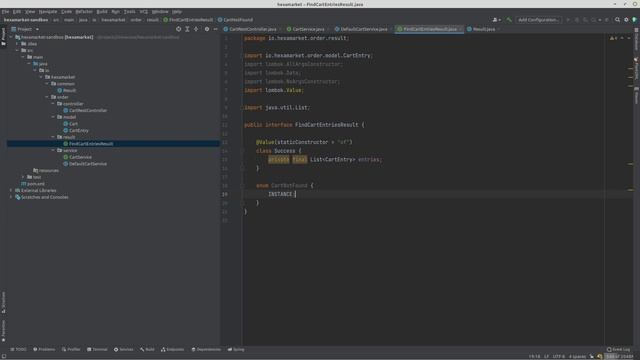
Task: Click the Run arrow icon in toolbar
Action: 568,20
